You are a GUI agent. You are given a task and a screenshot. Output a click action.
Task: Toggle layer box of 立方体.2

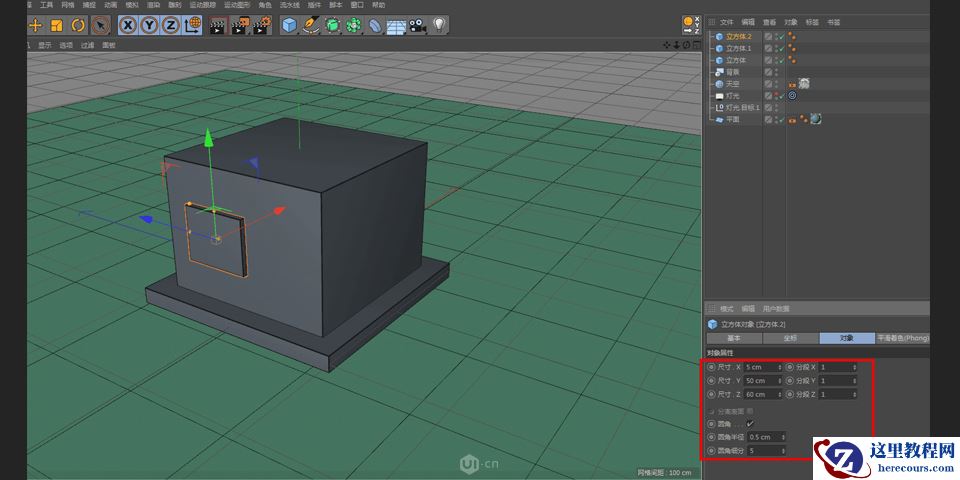click(x=768, y=37)
